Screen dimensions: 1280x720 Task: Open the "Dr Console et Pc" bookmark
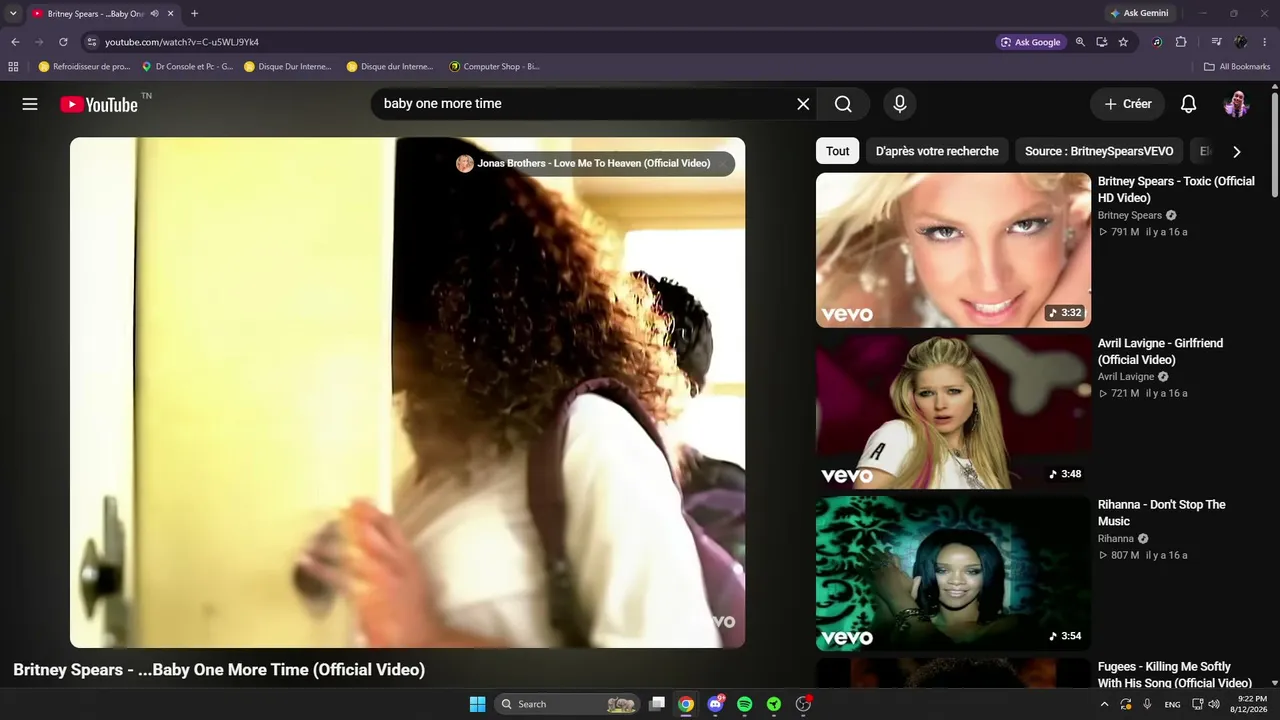(187, 67)
